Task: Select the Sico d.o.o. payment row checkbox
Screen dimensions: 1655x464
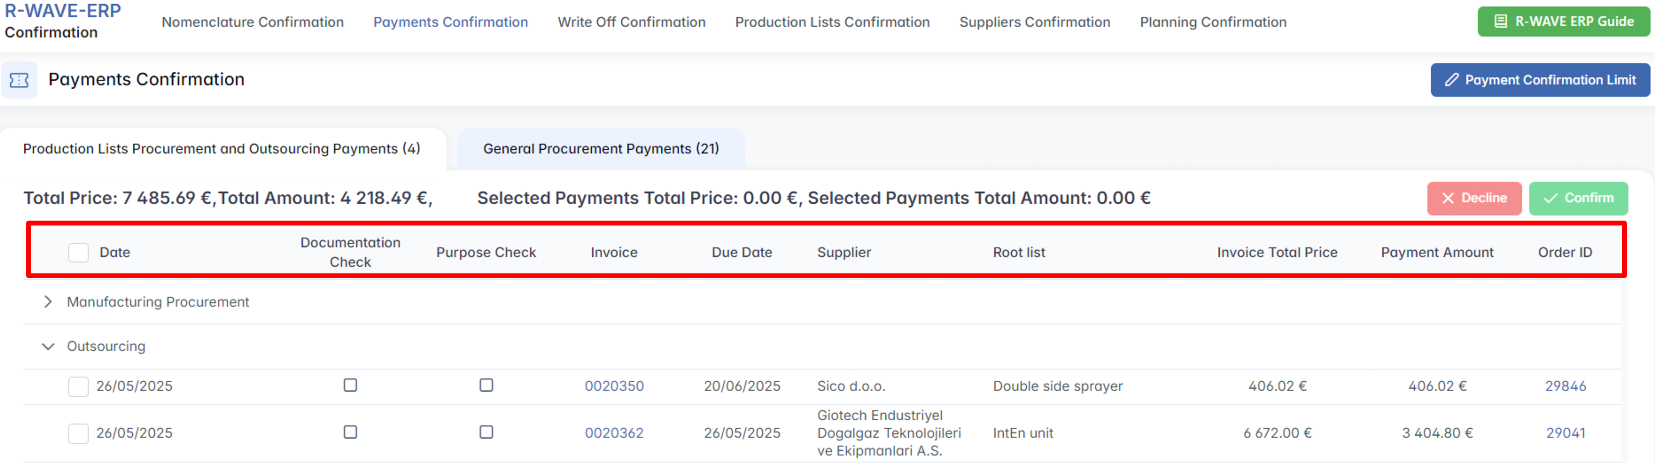Action: 78,387
